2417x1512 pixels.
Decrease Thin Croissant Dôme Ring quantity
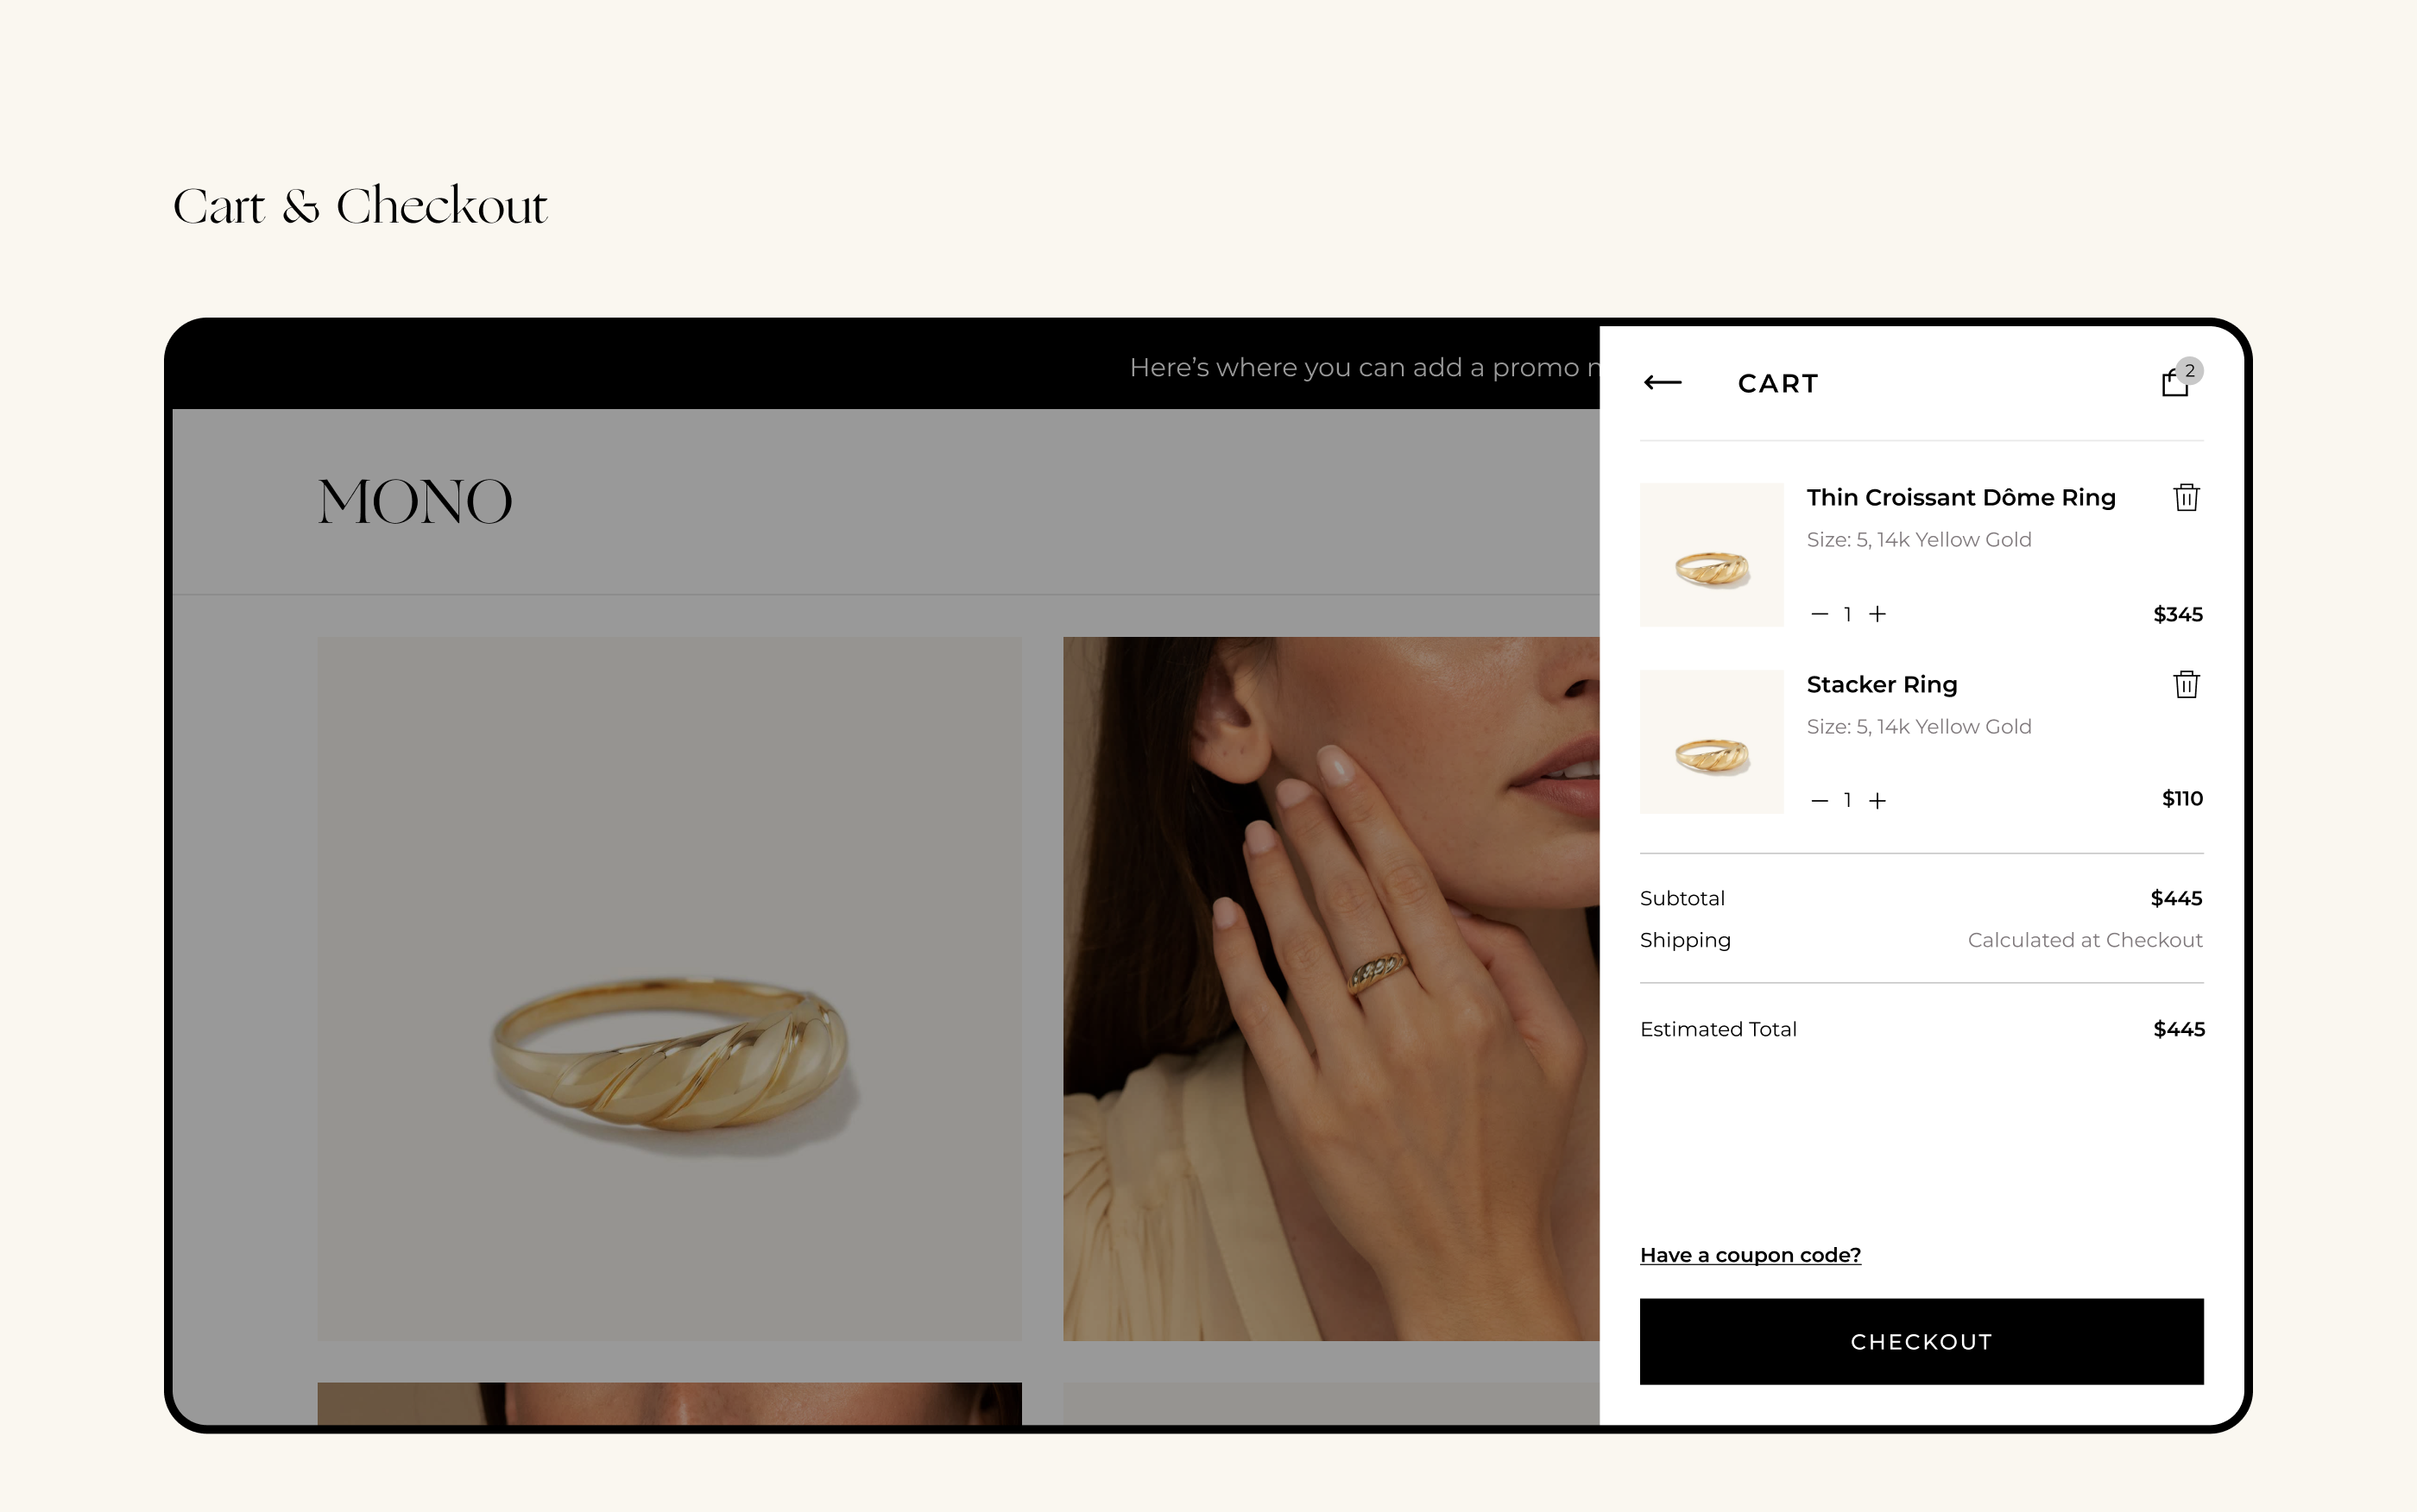tap(1819, 614)
